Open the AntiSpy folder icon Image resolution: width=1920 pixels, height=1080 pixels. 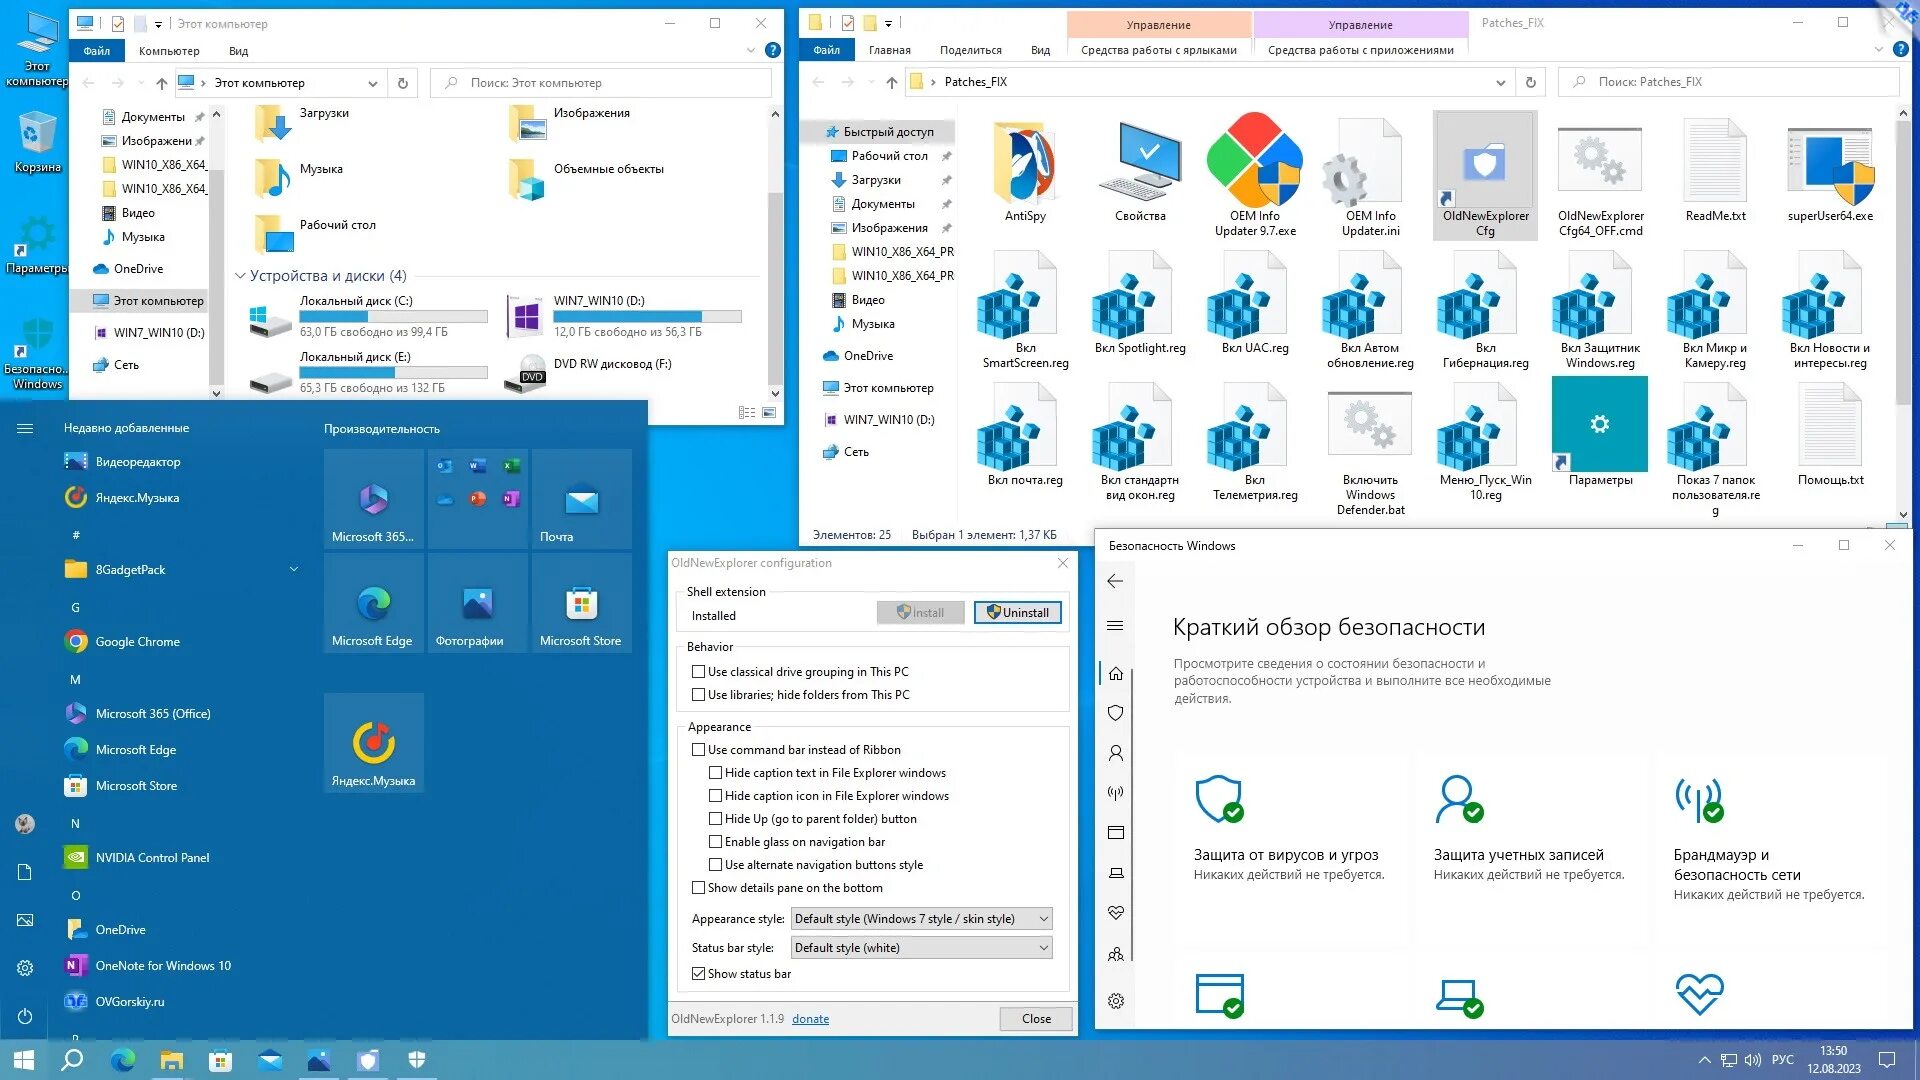click(x=1025, y=164)
